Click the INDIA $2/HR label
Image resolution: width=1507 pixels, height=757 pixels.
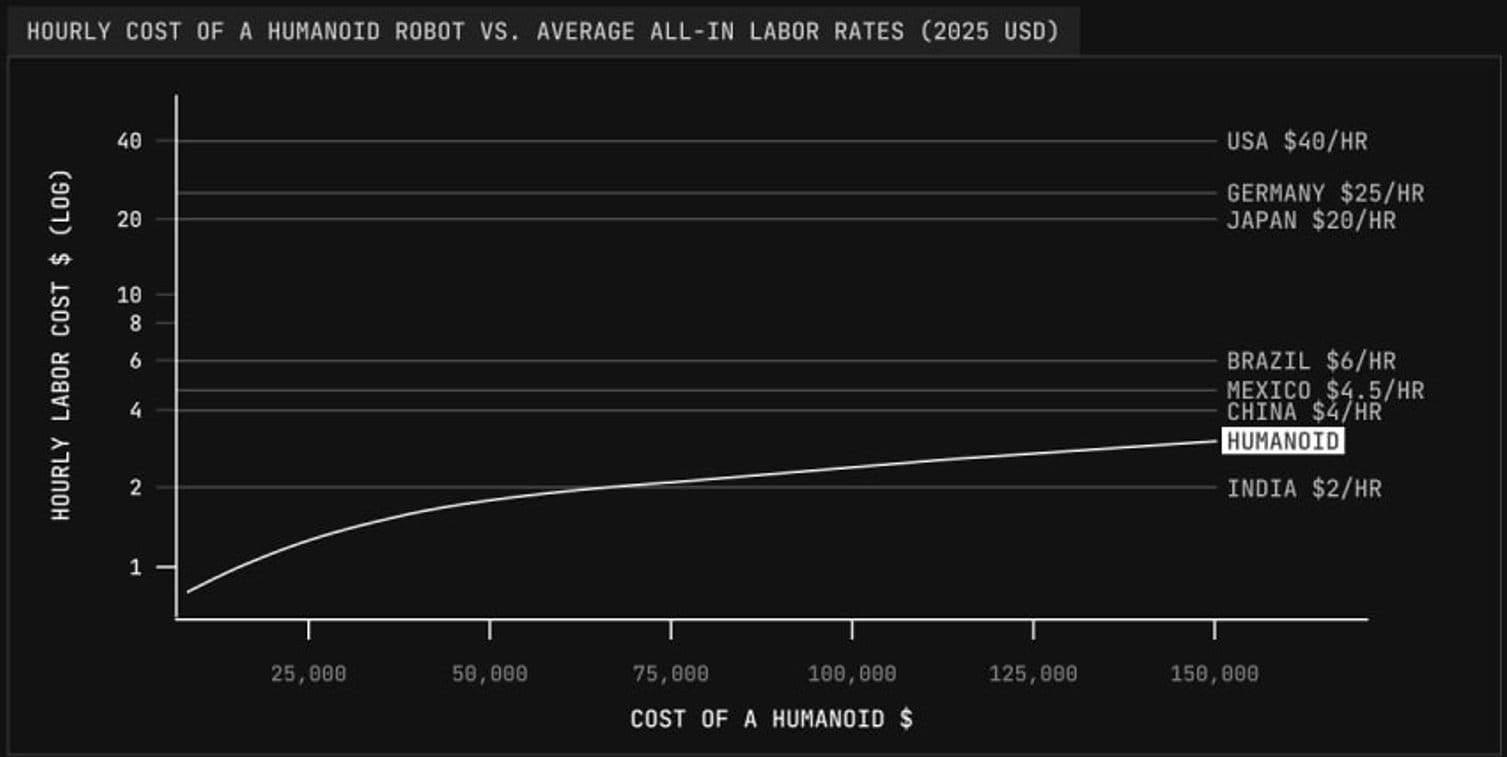pos(1303,489)
